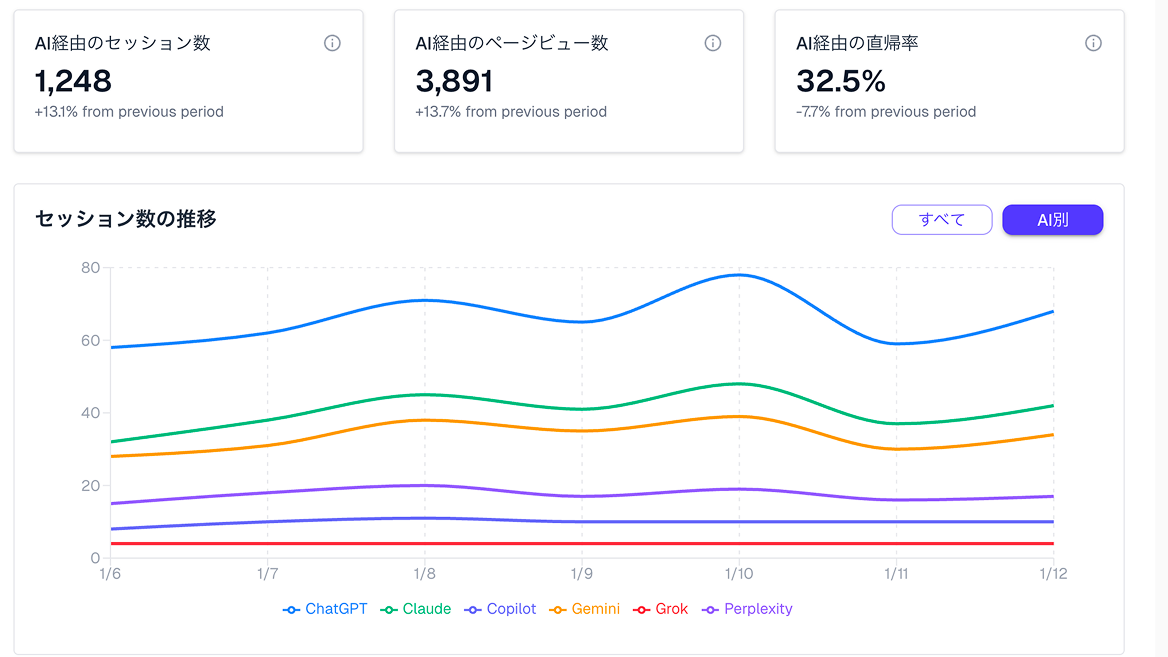Click the 1/8 label on the x-axis
The width and height of the screenshot is (1168, 657).
[424, 573]
